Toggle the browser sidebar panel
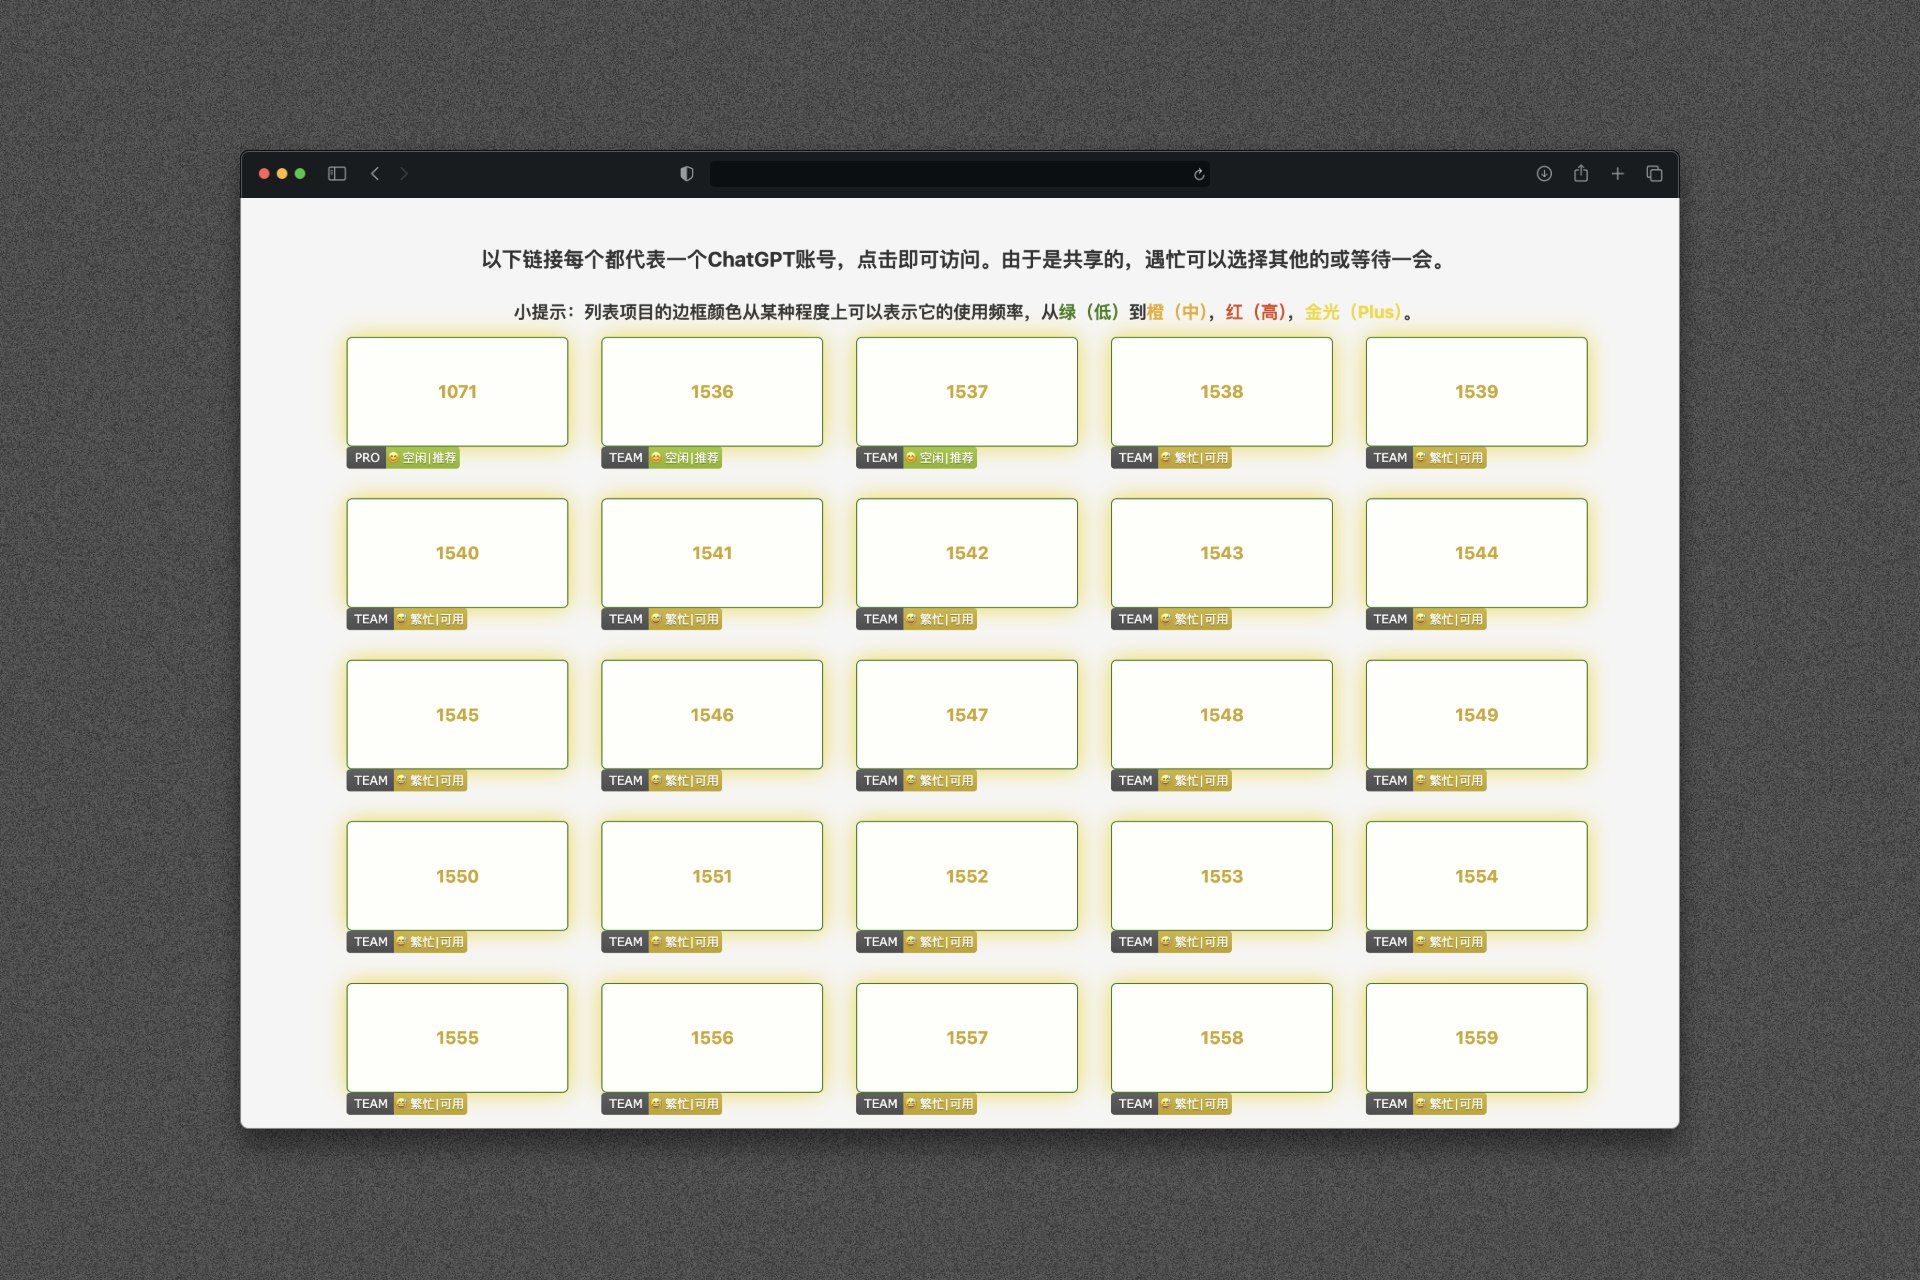The height and width of the screenshot is (1280, 1920). pyautogui.click(x=337, y=173)
